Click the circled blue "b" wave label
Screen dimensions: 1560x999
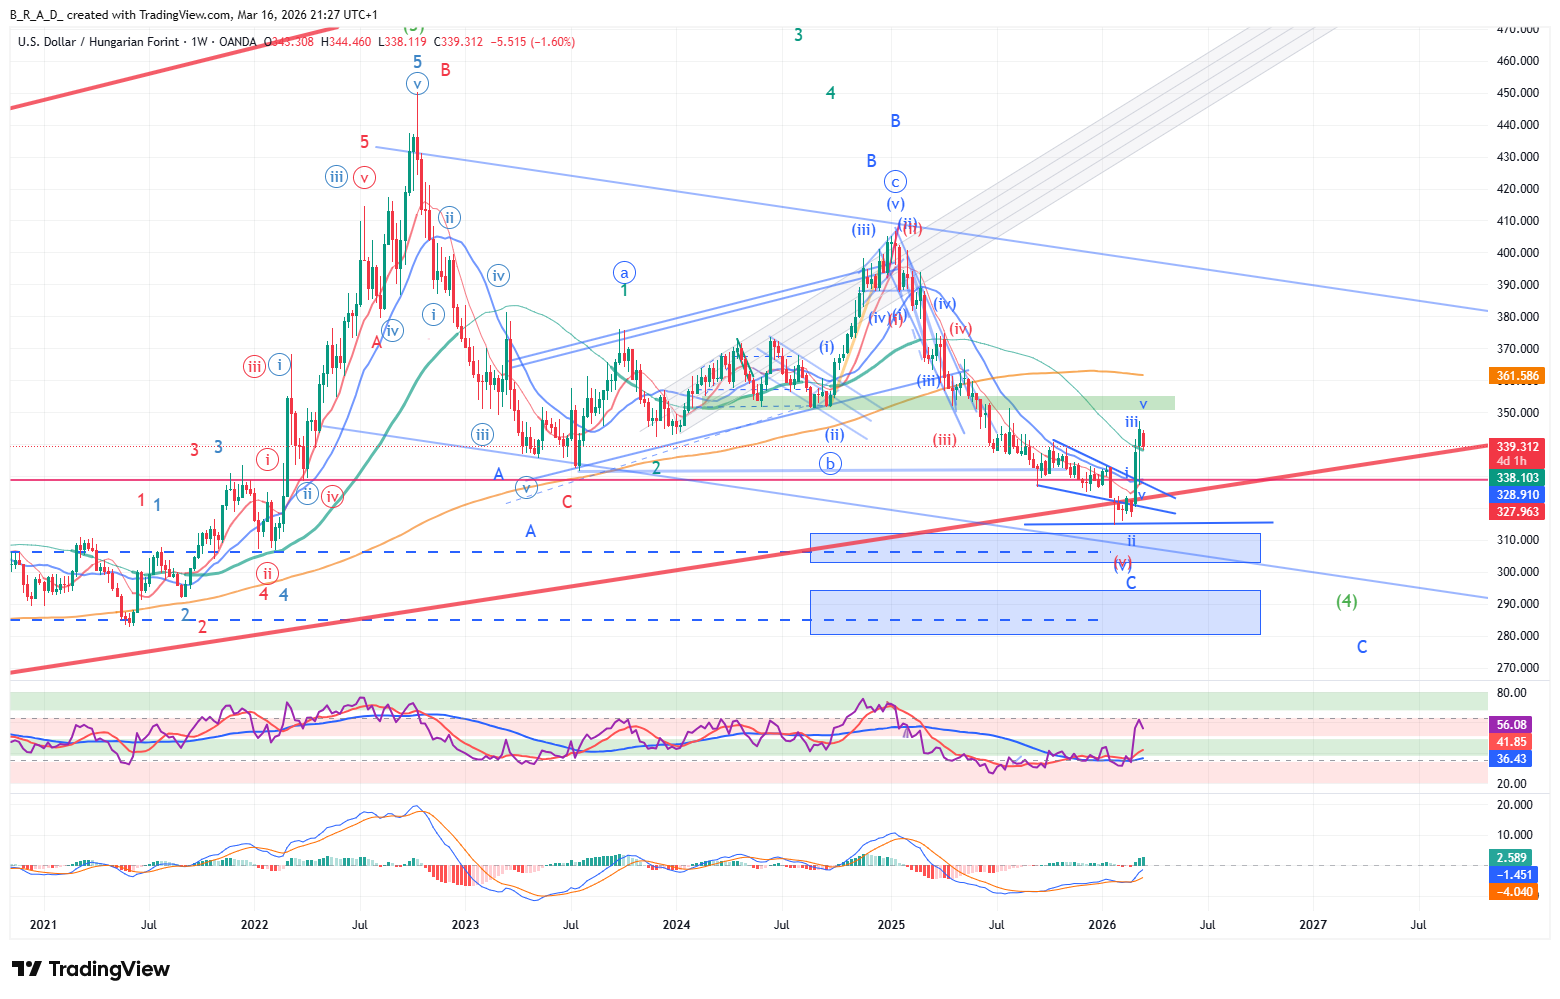829,463
